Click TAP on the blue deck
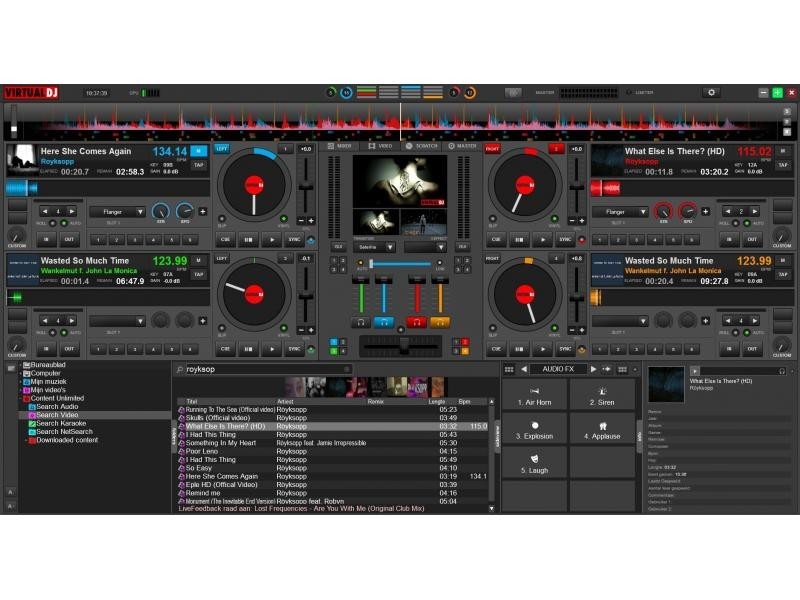 198,165
